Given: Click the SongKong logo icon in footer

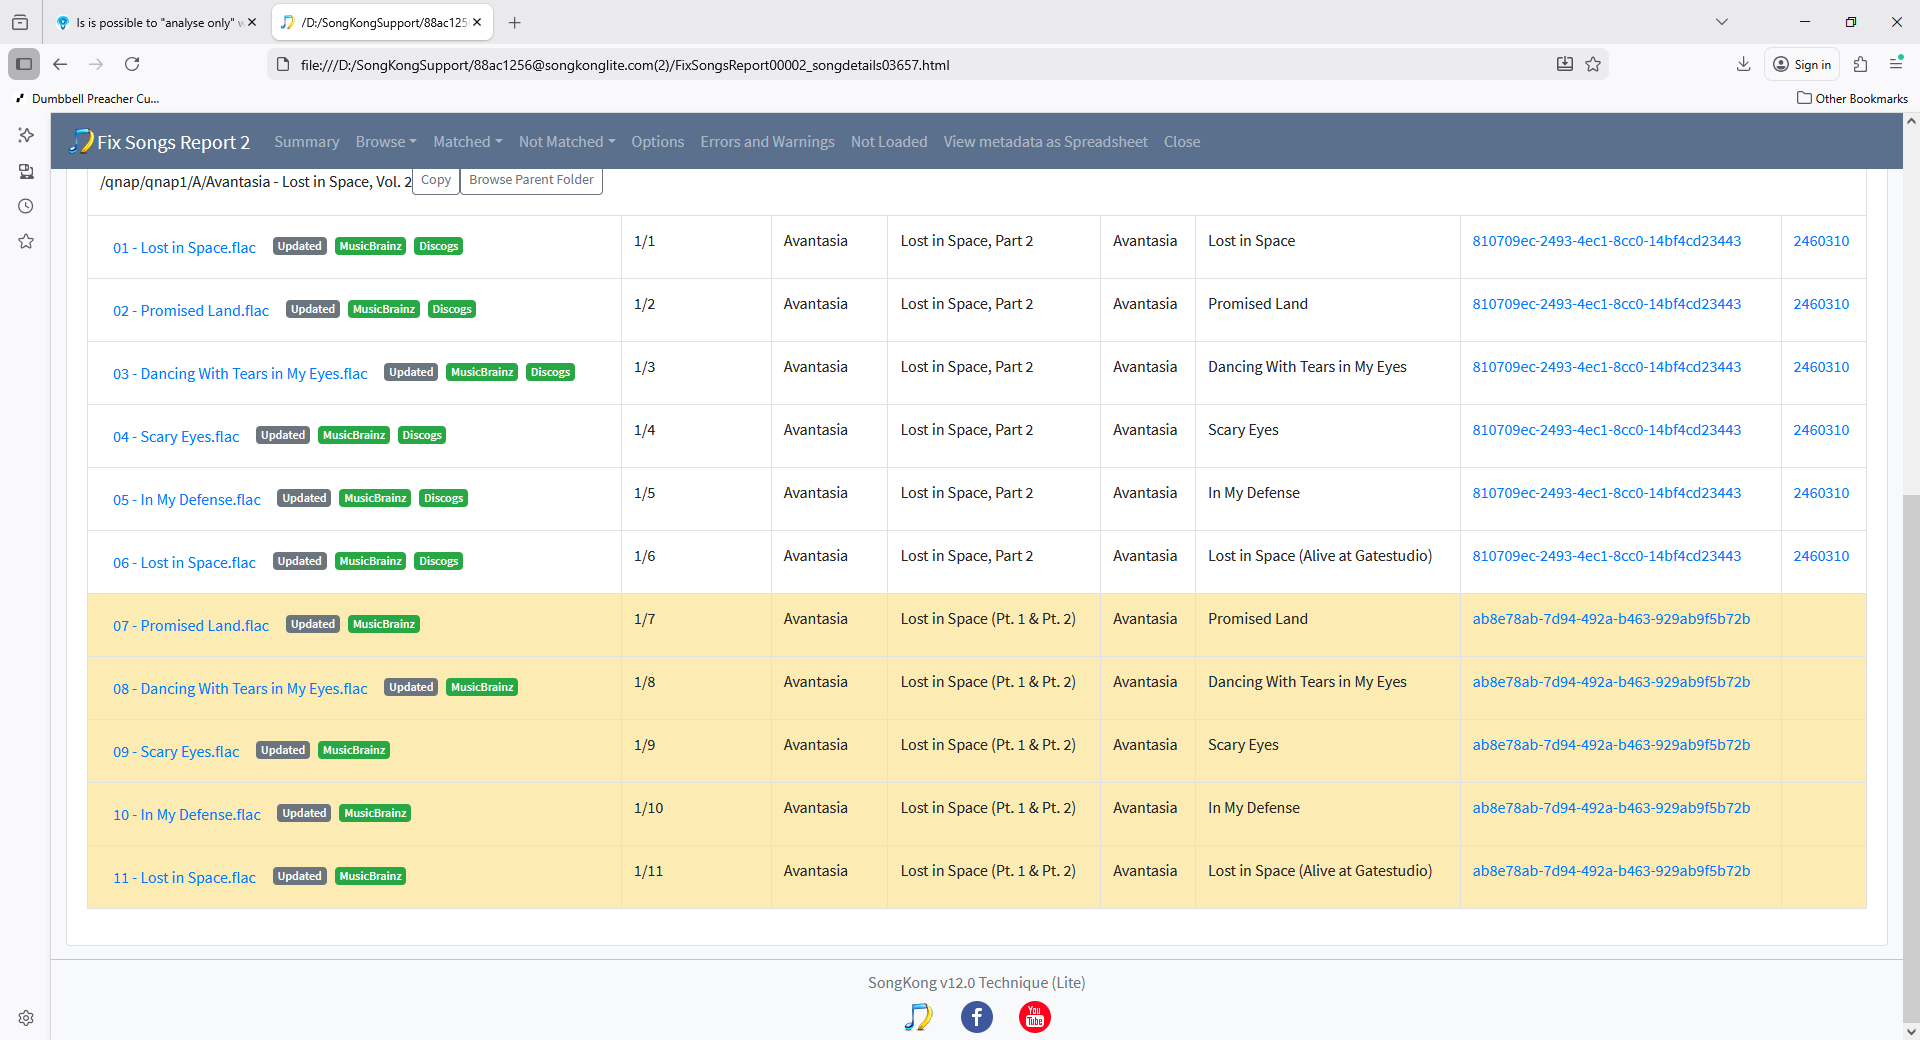Looking at the screenshot, I should [918, 1017].
